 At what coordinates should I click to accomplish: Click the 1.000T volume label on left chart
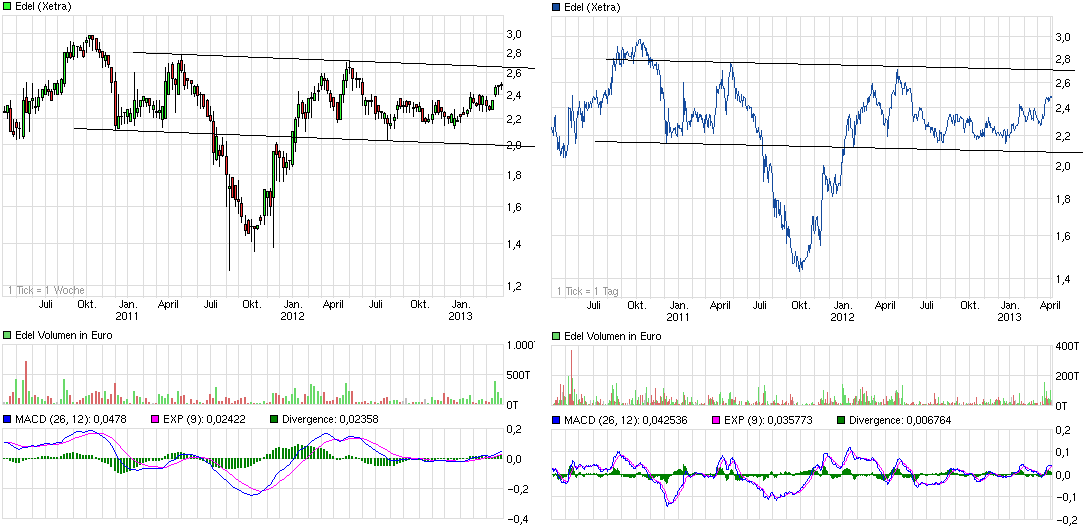(520, 346)
